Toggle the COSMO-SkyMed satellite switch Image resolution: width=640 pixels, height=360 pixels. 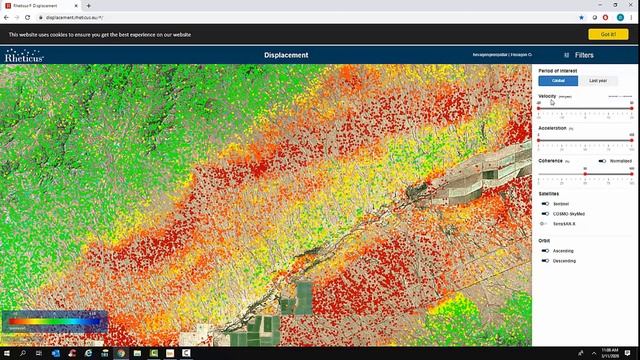545,214
